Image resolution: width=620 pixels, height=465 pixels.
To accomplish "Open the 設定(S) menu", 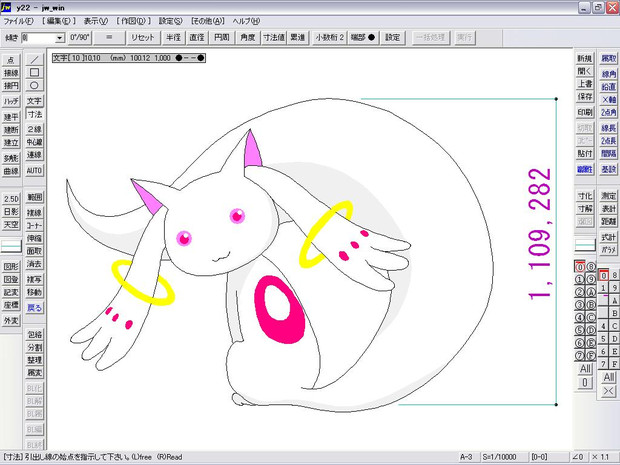I will coord(170,21).
